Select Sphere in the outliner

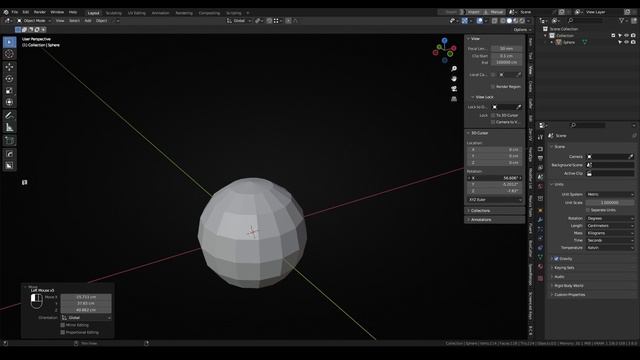(x=569, y=42)
